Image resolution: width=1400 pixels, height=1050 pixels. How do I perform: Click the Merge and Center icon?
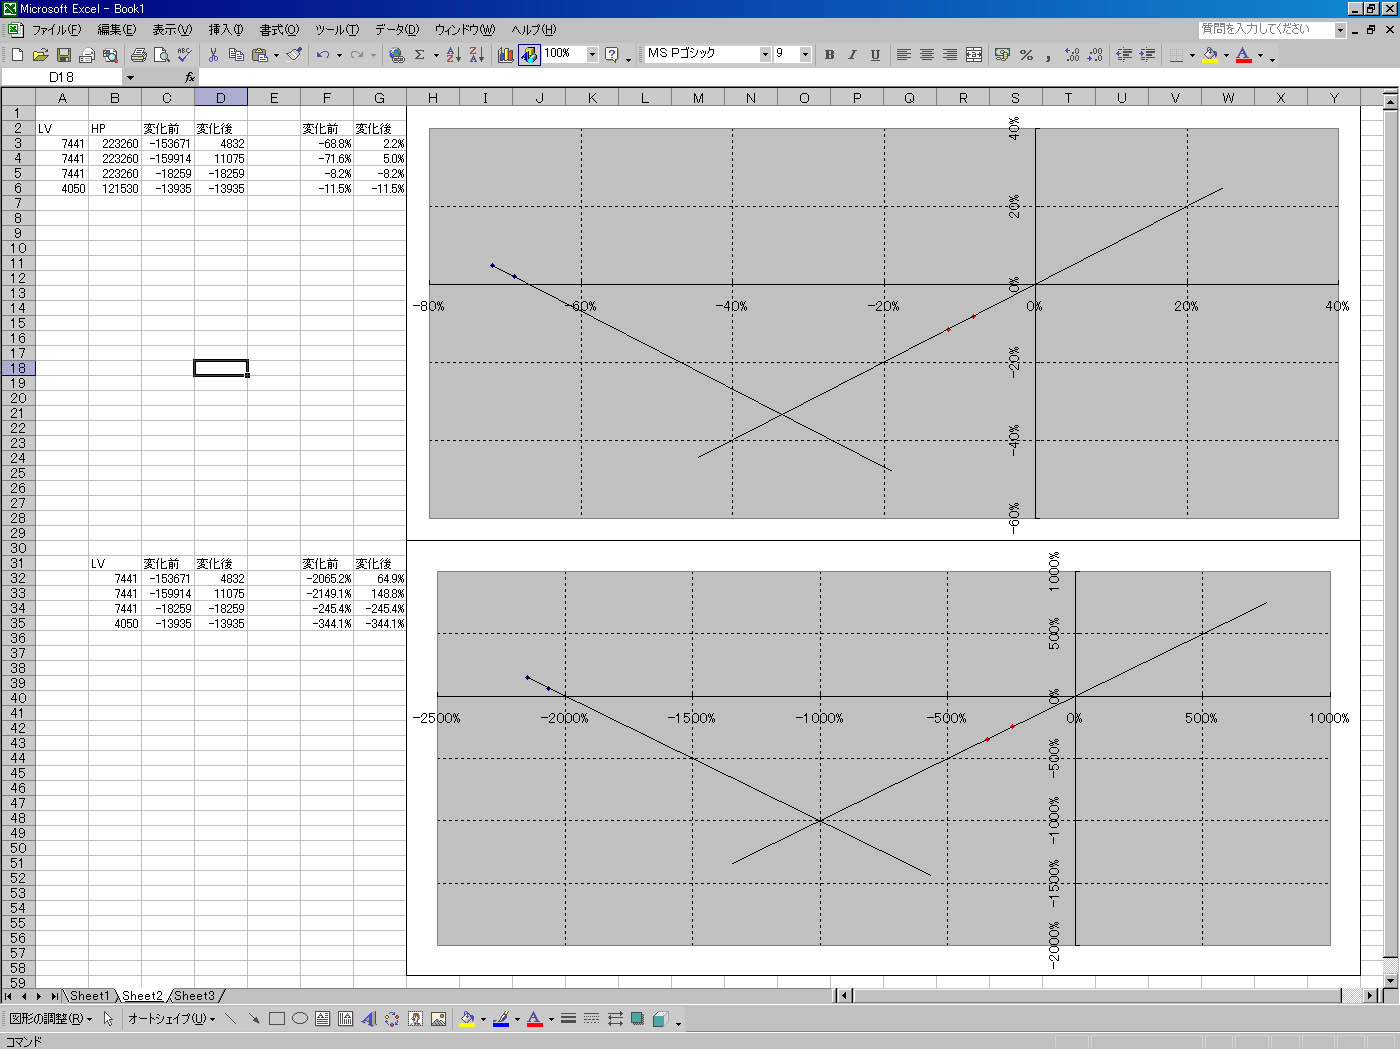click(973, 55)
